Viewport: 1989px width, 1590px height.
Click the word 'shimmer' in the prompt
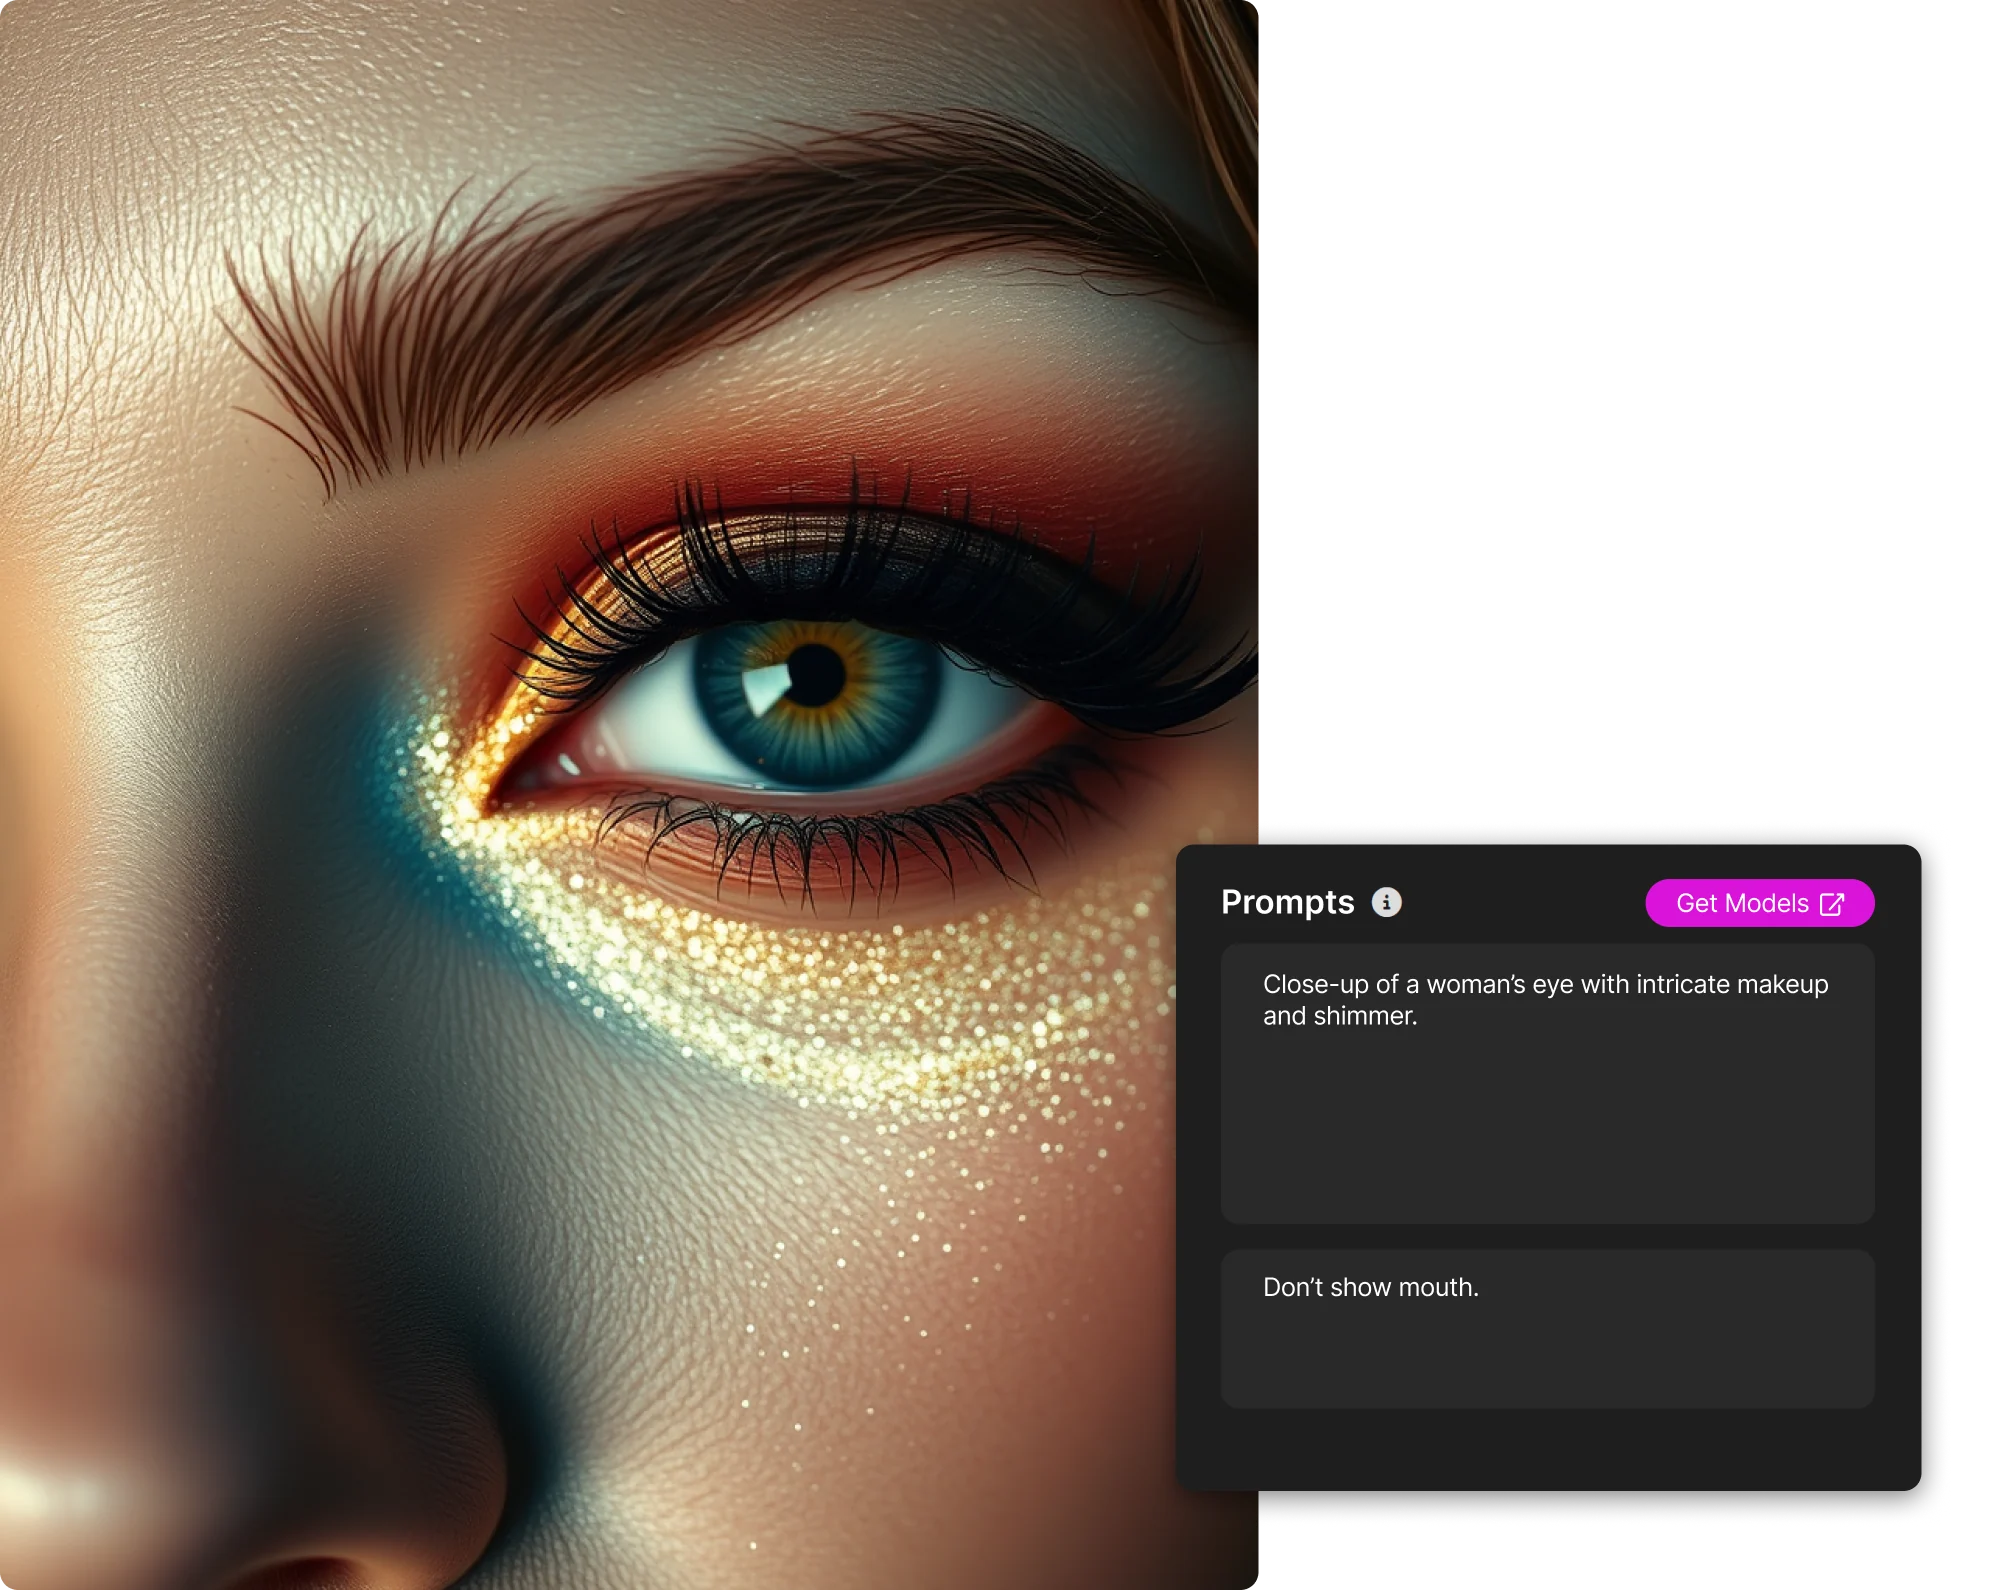click(x=1363, y=1016)
